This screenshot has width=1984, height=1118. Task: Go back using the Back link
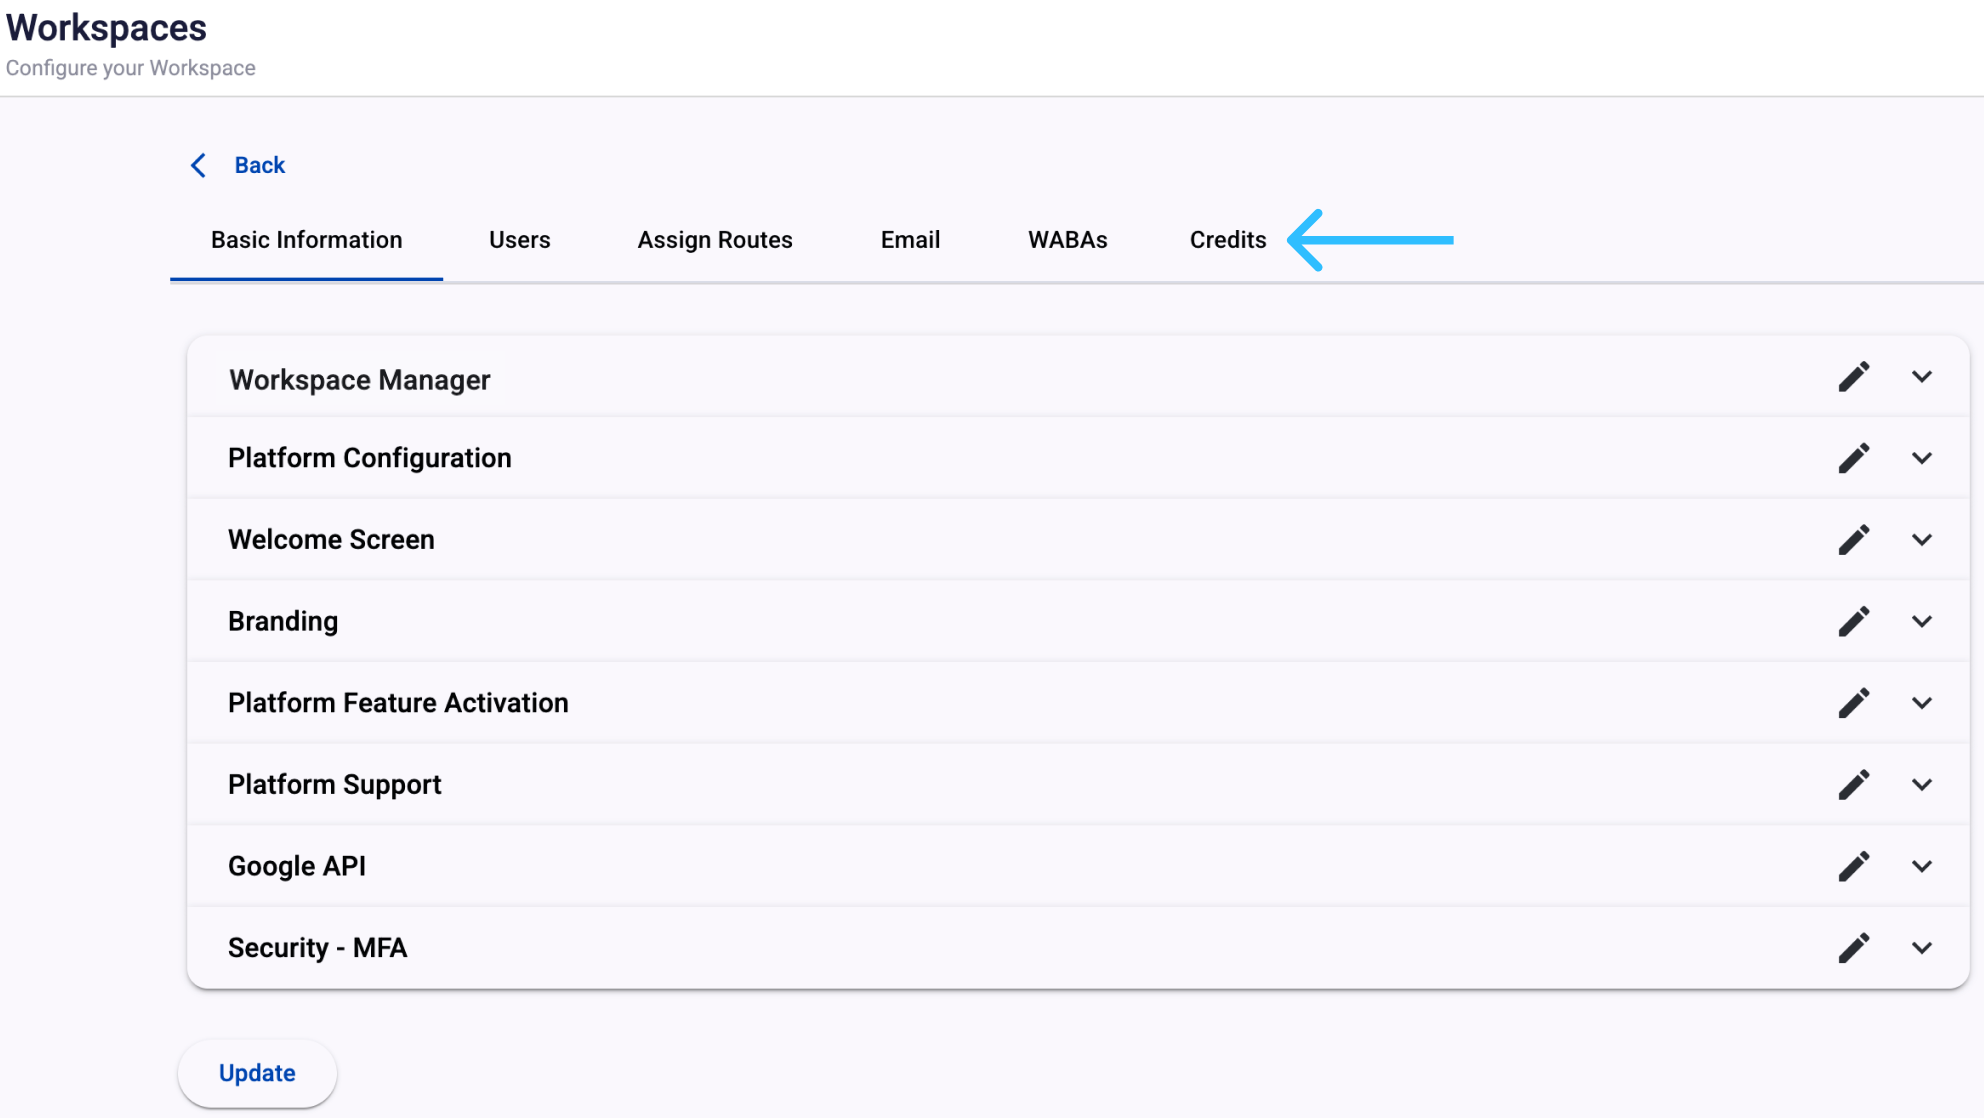[259, 165]
